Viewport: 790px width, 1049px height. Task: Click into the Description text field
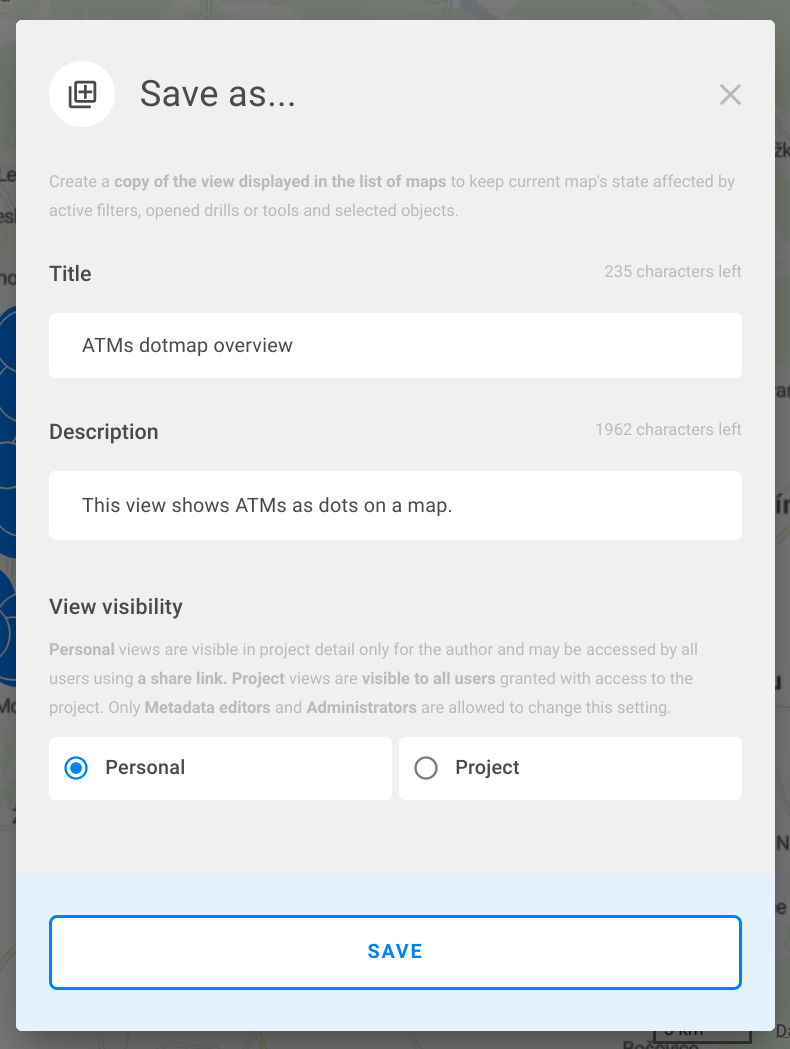click(395, 506)
